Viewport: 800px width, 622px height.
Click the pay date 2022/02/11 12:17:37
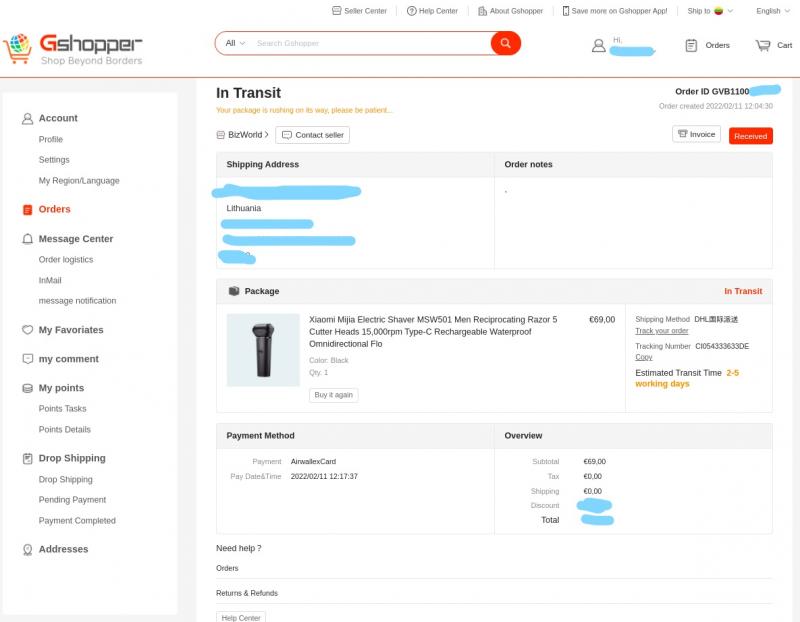click(324, 476)
